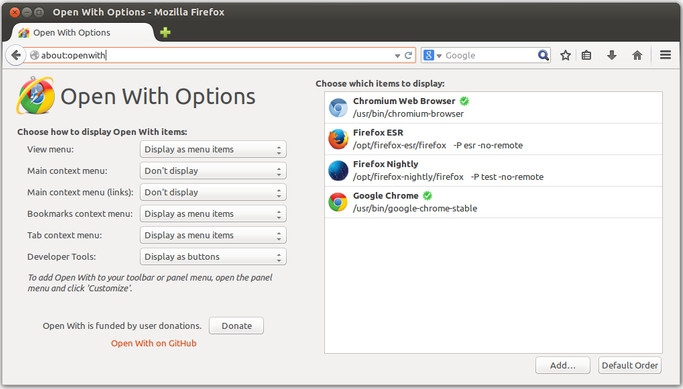The width and height of the screenshot is (683, 389).
Task: Go to home page icon
Action: point(637,55)
